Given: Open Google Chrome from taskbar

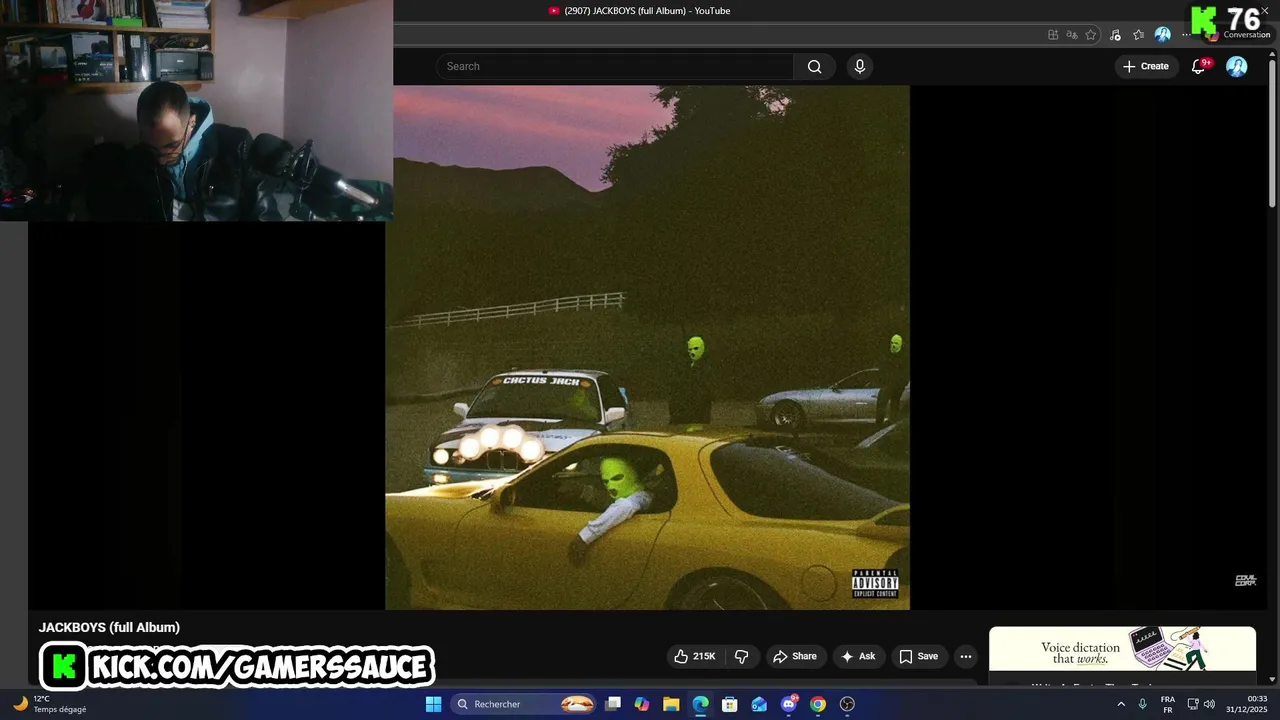Looking at the screenshot, I should [x=818, y=704].
